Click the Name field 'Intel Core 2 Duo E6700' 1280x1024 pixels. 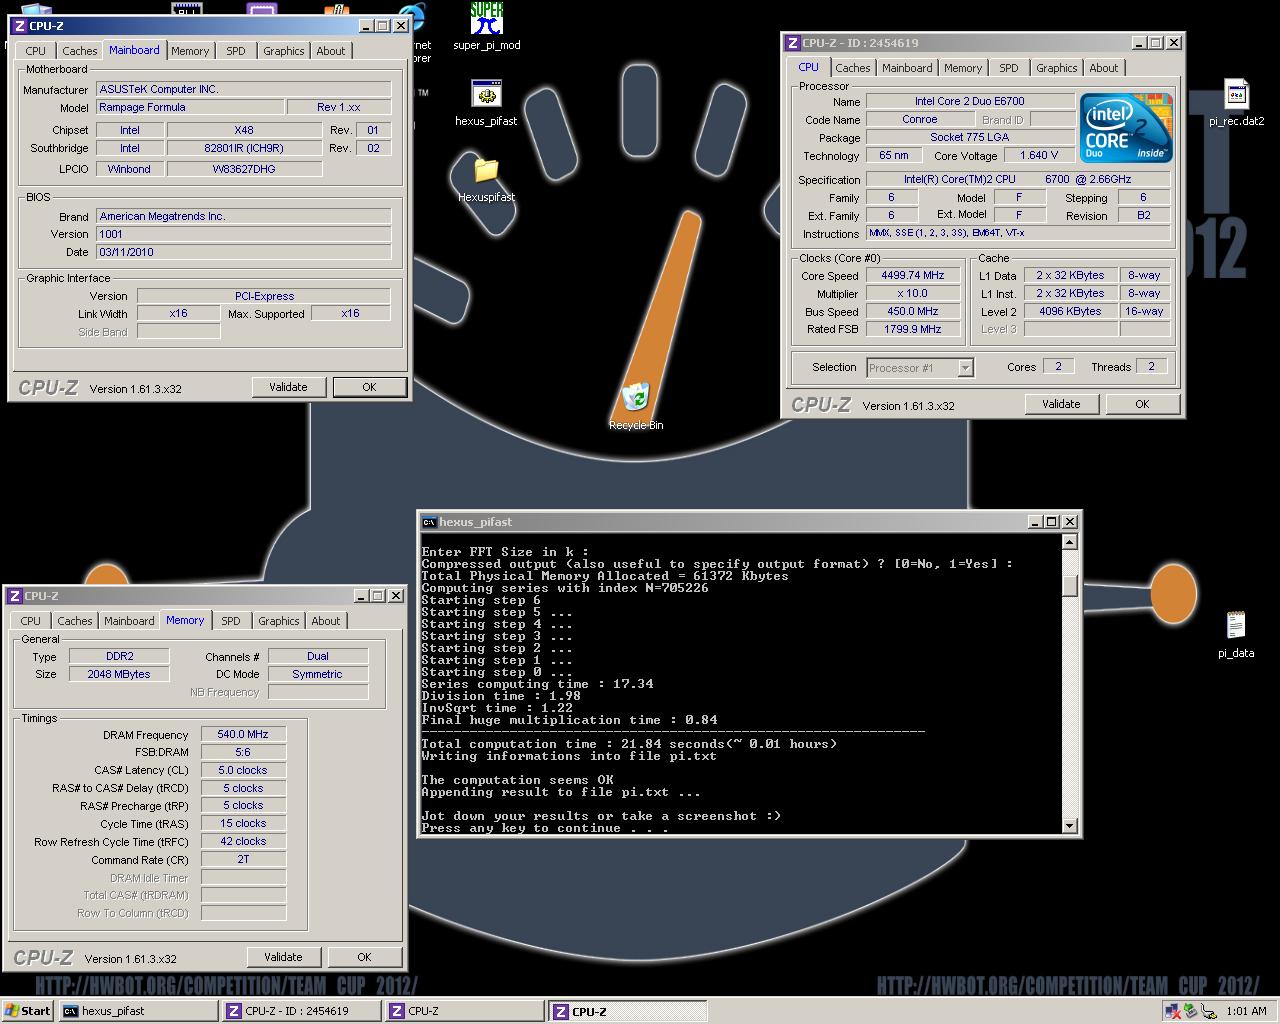tap(969, 101)
